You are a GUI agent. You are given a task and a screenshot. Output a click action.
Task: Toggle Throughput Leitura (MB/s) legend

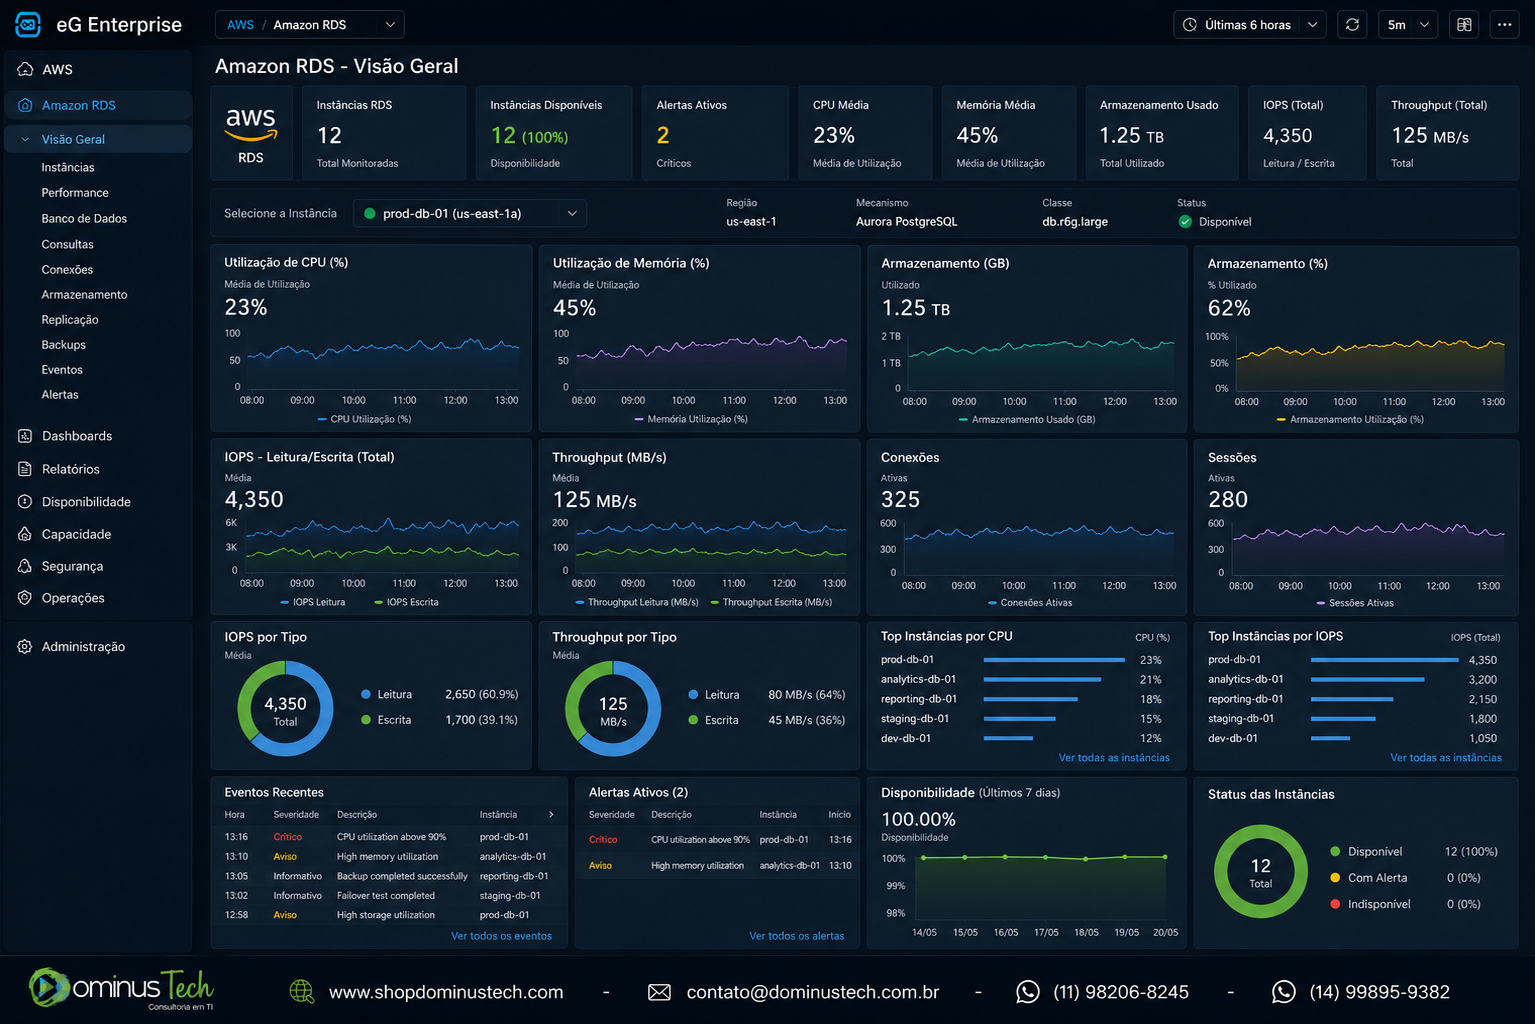(x=637, y=602)
